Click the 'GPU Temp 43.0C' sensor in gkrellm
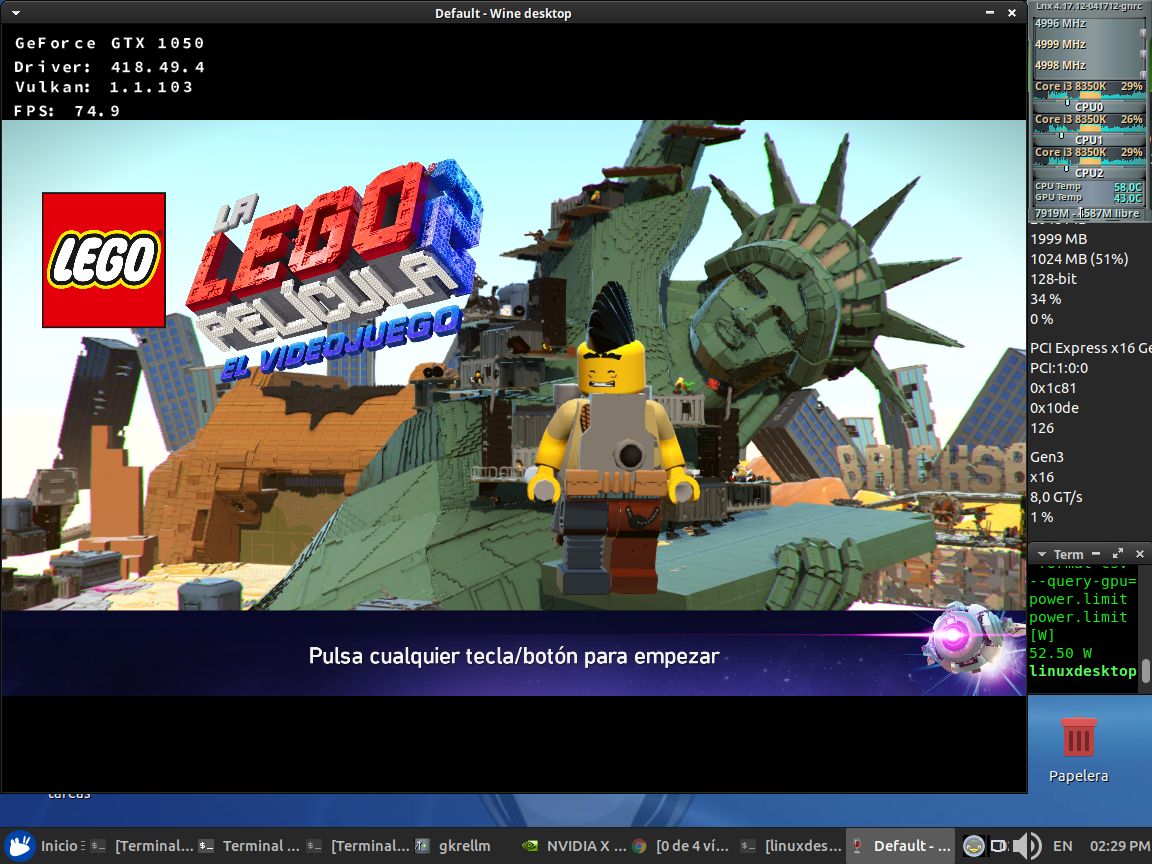Image resolution: width=1152 pixels, height=864 pixels. point(1089,198)
